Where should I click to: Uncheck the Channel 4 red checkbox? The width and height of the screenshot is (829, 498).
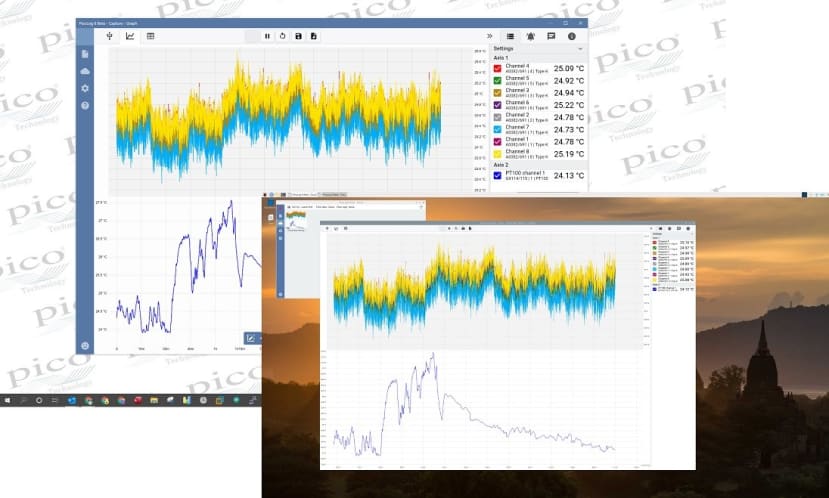498,69
